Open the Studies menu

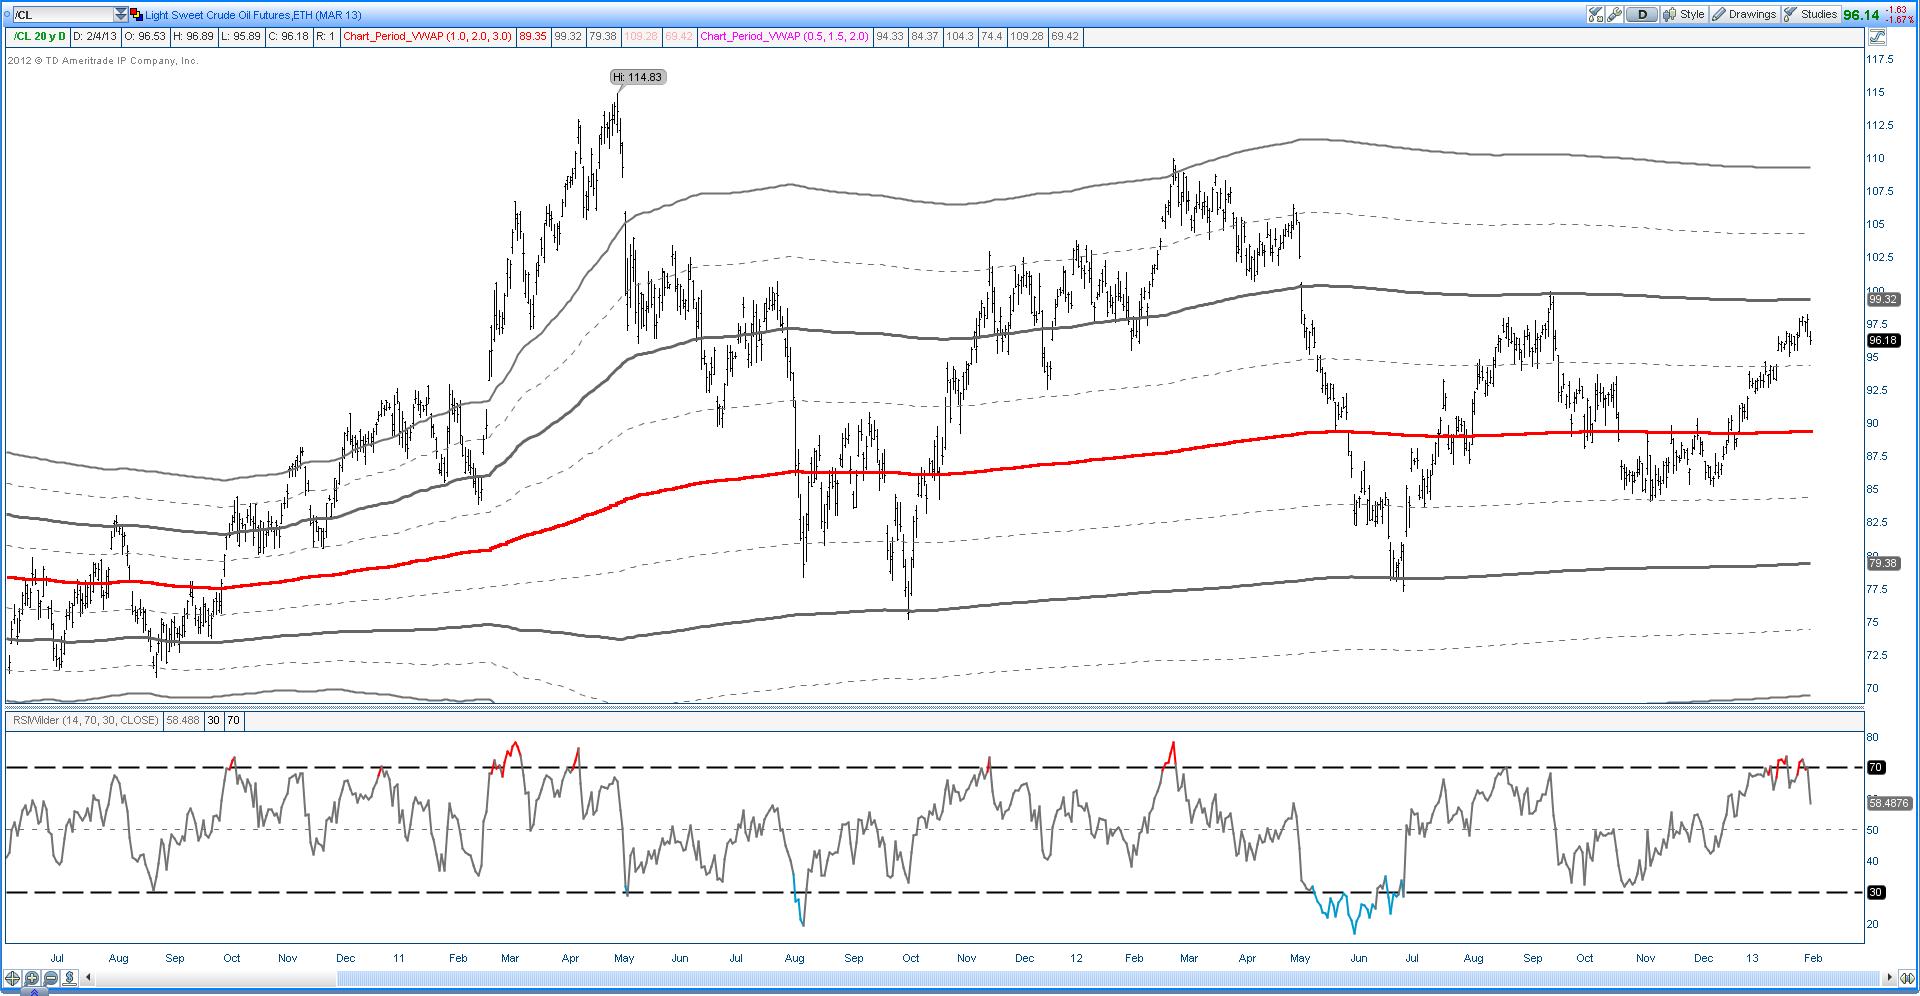pyautogui.click(x=1810, y=14)
